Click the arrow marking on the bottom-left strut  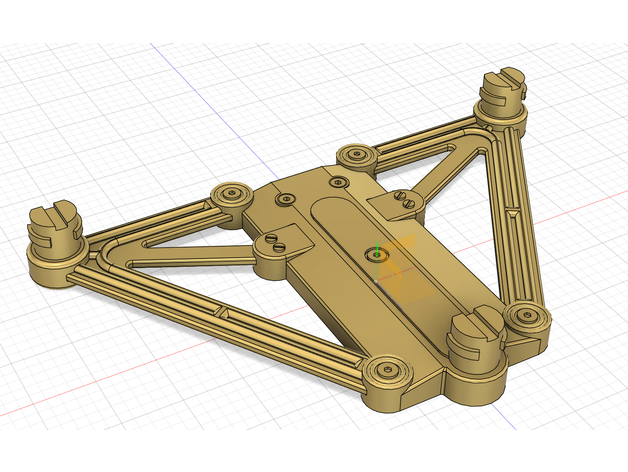224,314
